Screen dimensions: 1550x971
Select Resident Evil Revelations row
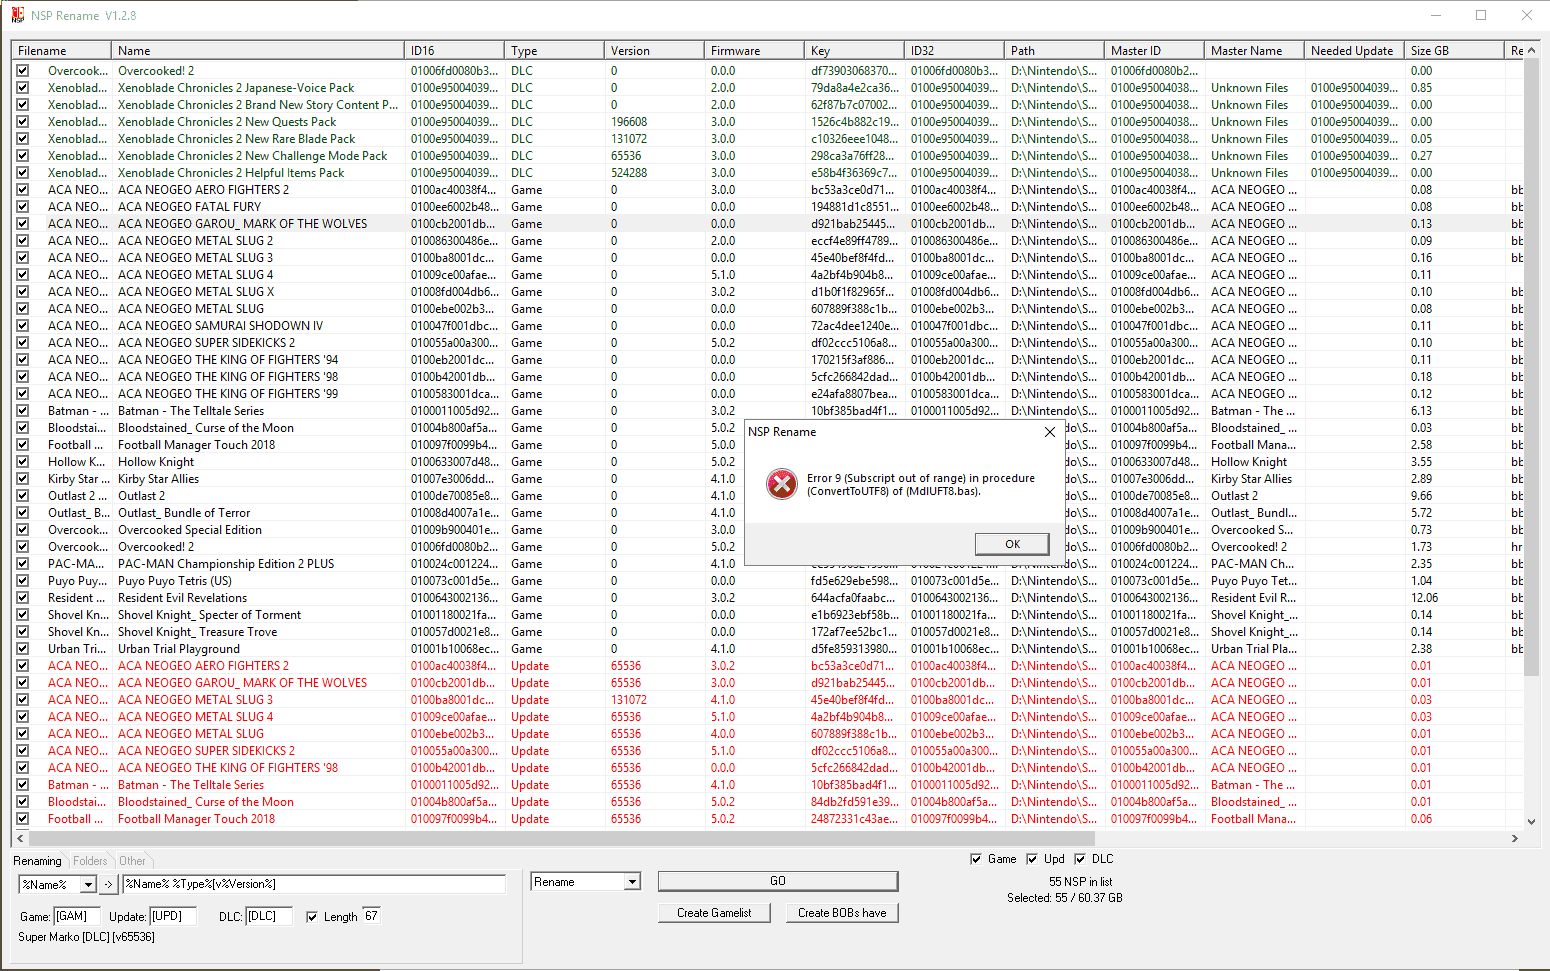[x=768, y=598]
